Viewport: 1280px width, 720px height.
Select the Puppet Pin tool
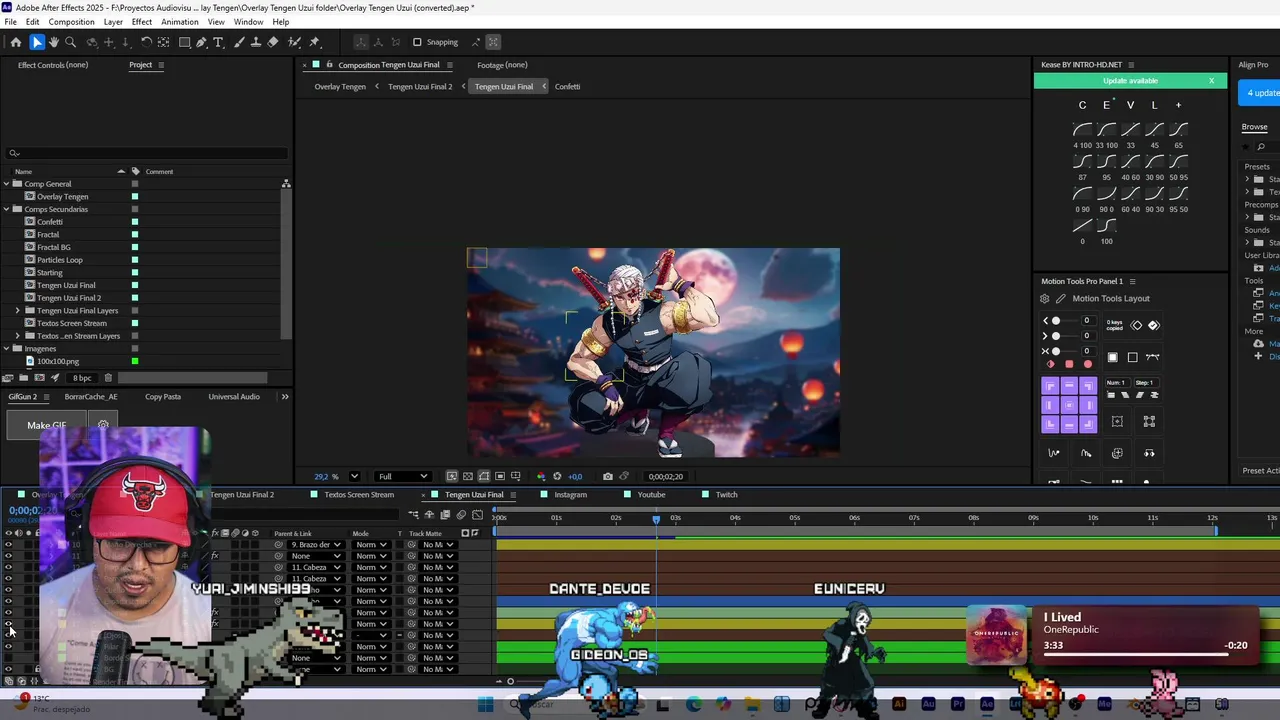click(314, 42)
